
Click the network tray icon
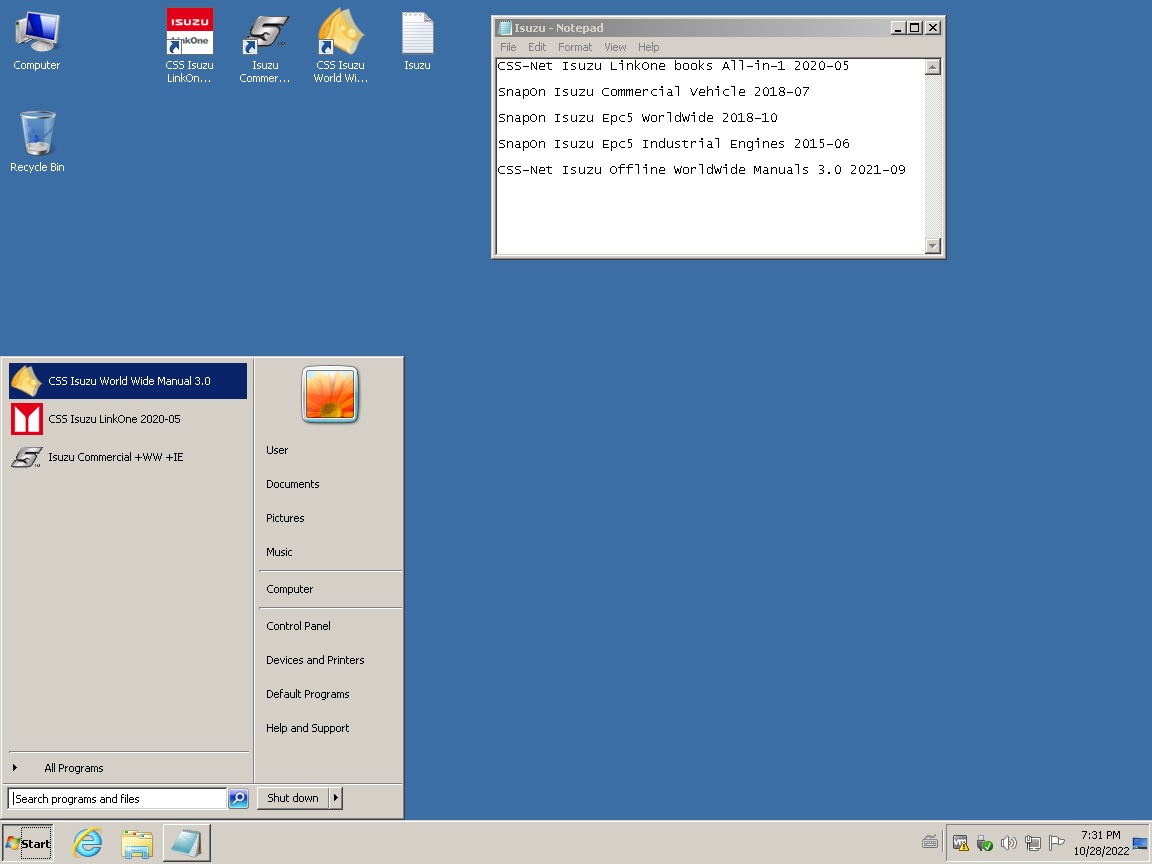(1033, 843)
